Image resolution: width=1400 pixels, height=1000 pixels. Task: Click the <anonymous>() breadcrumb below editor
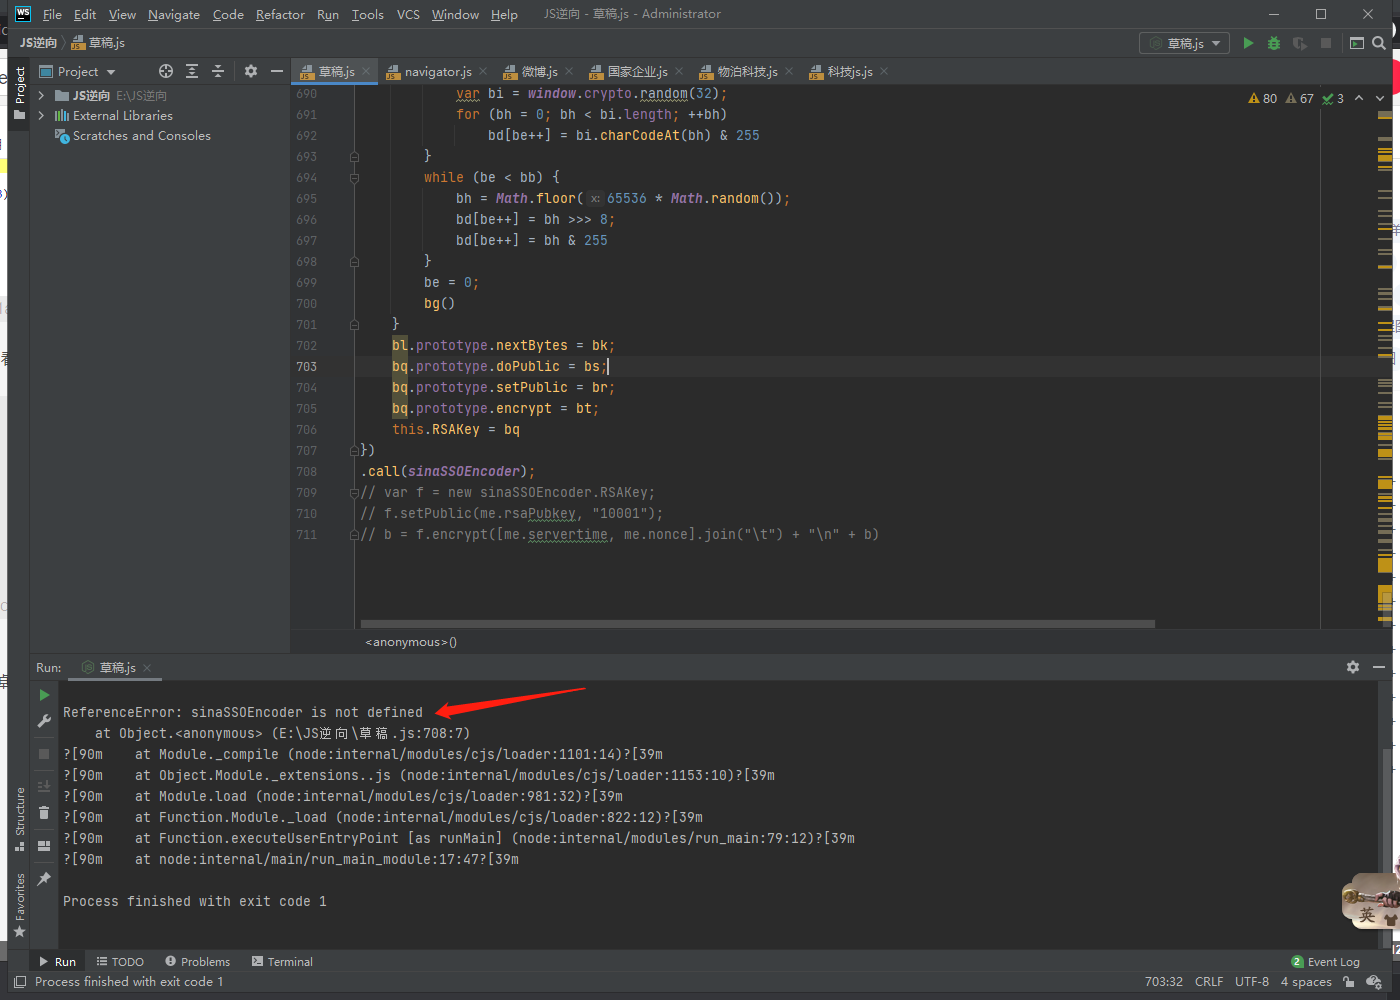[x=411, y=642]
